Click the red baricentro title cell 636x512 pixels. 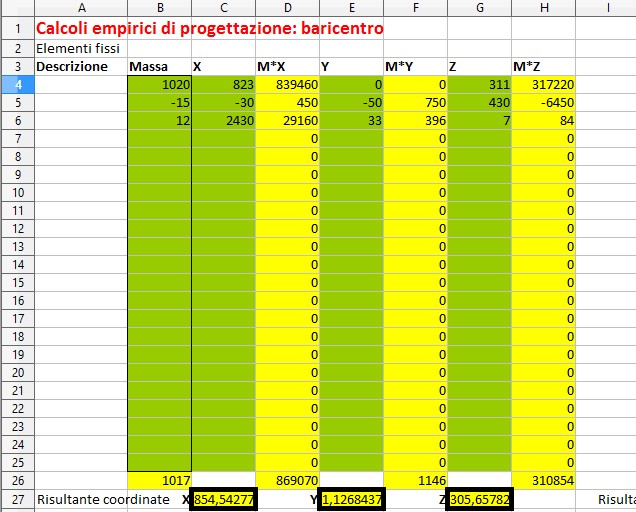click(209, 29)
